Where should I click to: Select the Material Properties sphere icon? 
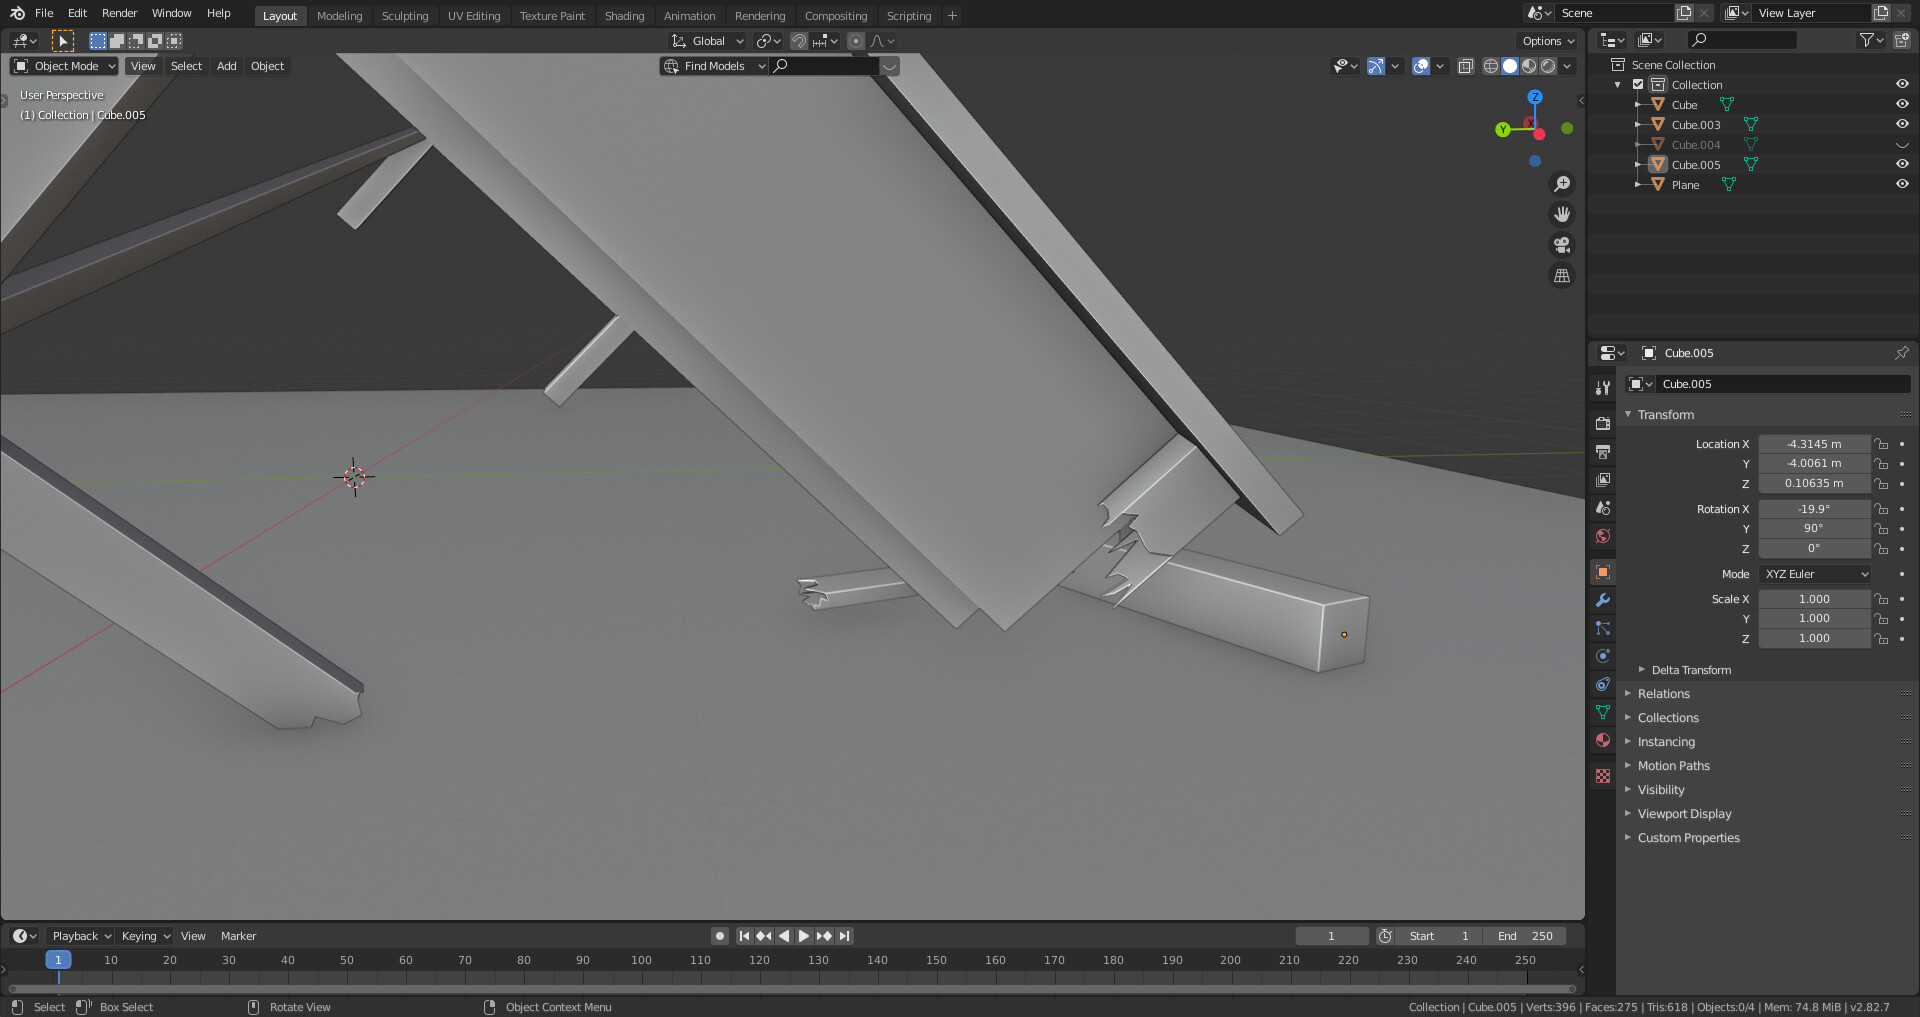pos(1603,740)
